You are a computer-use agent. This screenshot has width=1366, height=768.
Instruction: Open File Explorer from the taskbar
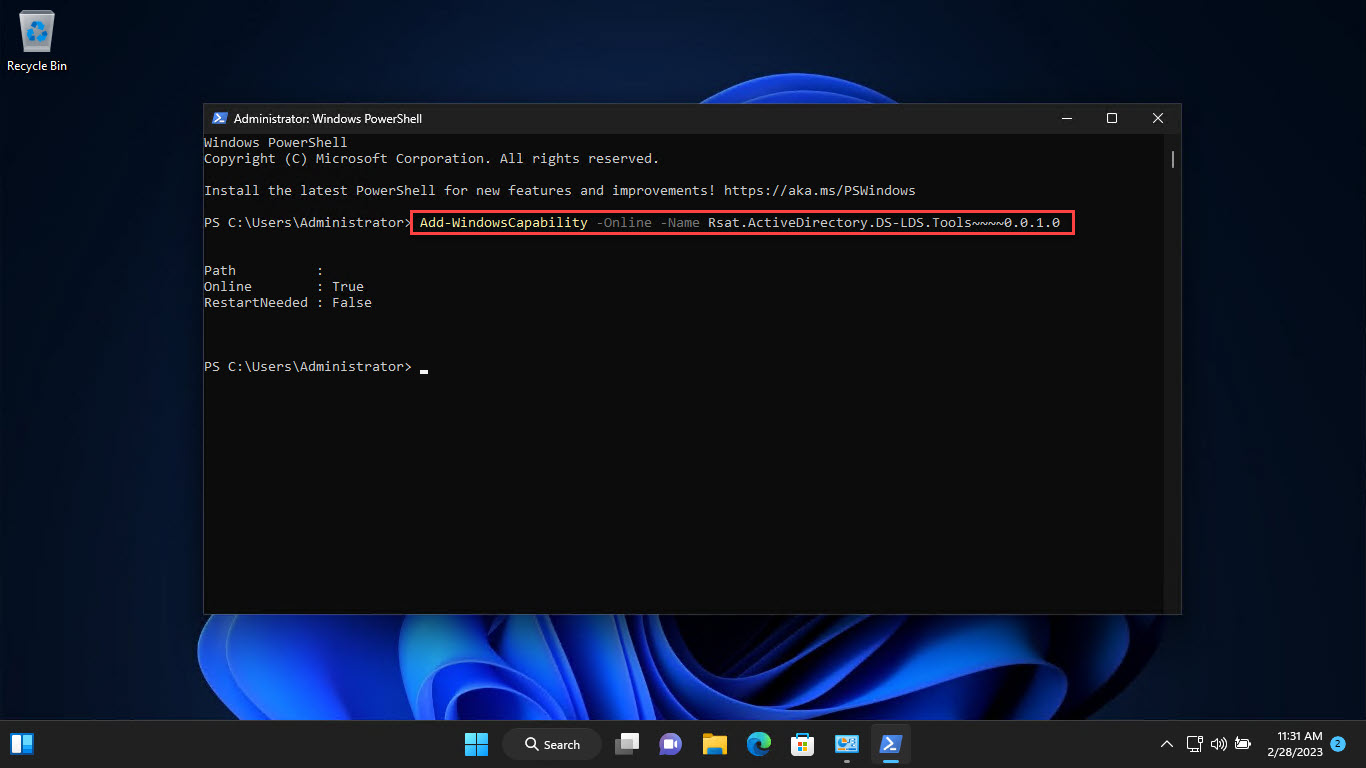pyautogui.click(x=714, y=744)
